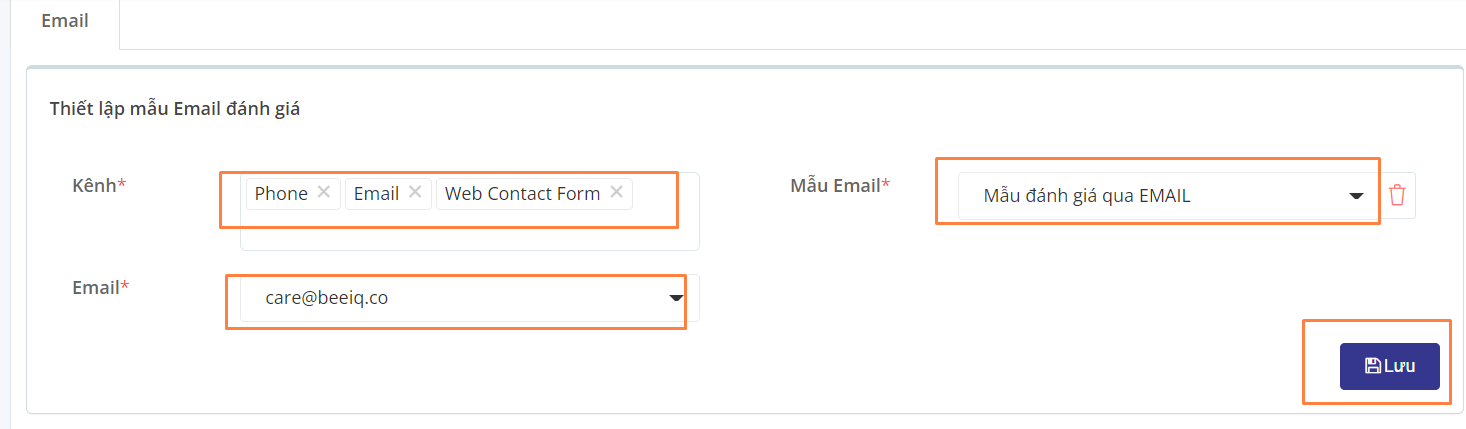Expand the sender Email dropdown arrow
The width and height of the screenshot is (1466, 429).
(x=676, y=298)
